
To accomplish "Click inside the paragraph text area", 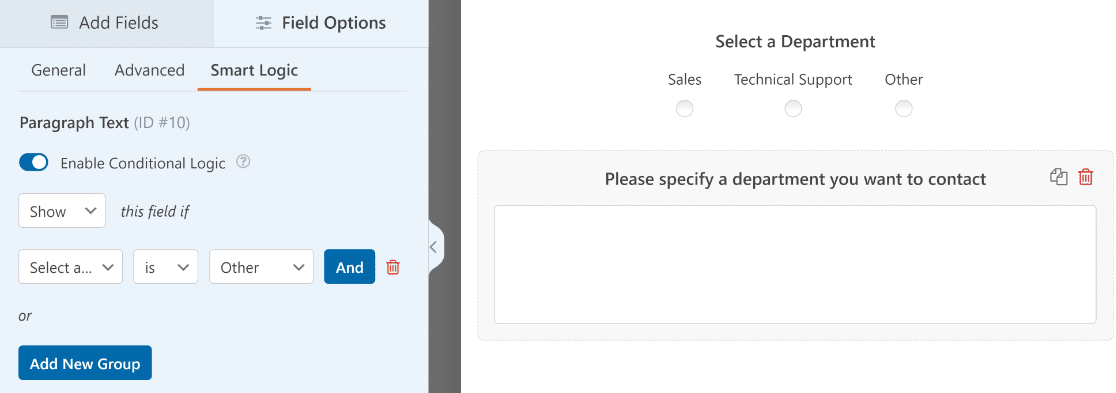I will tap(795, 264).
